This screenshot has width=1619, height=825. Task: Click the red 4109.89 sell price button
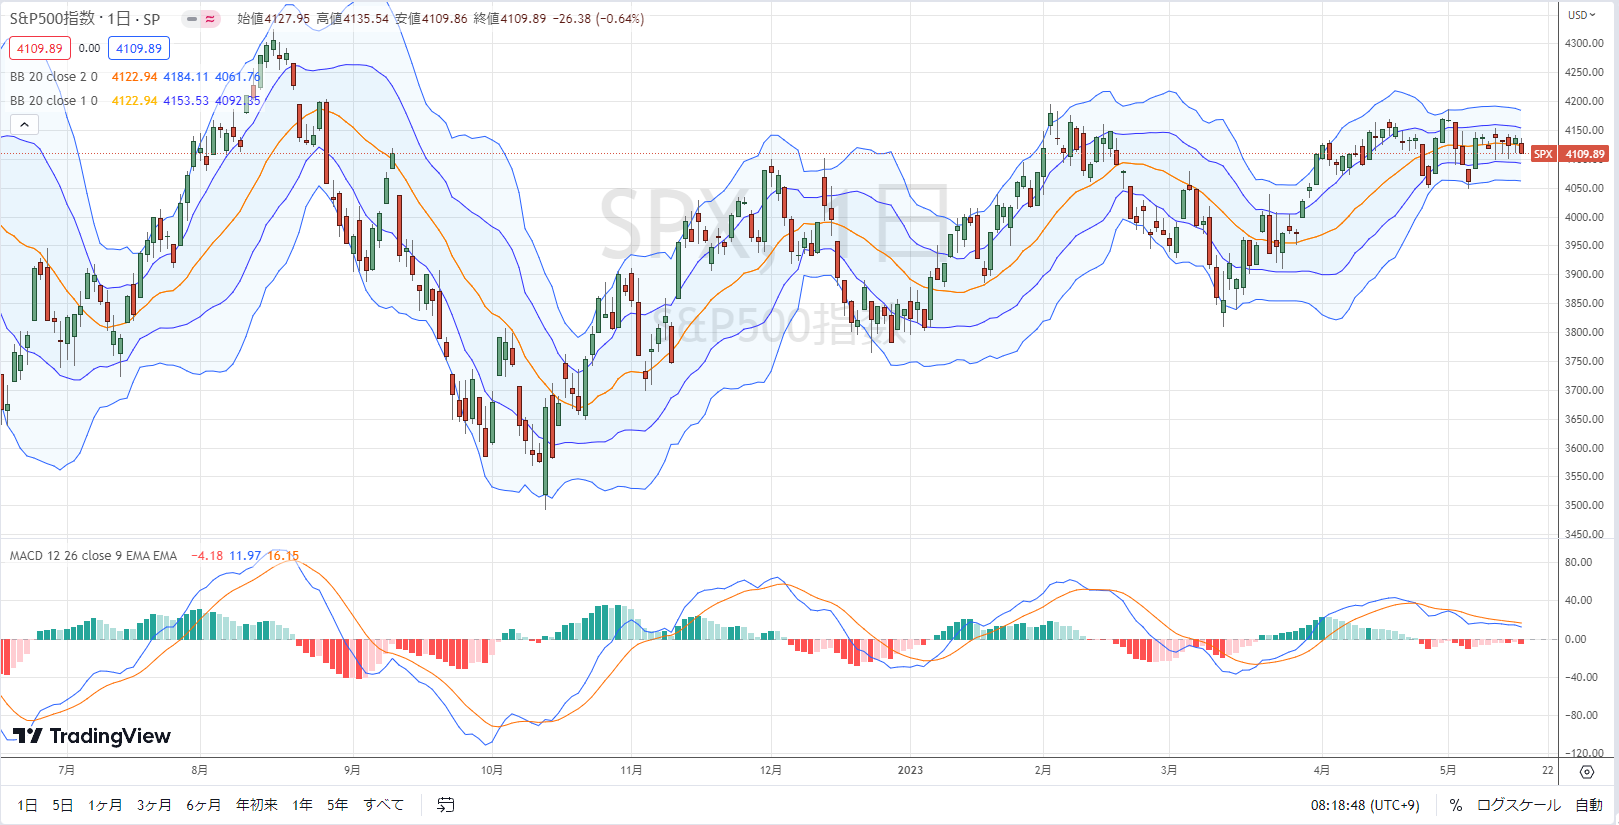tap(40, 48)
